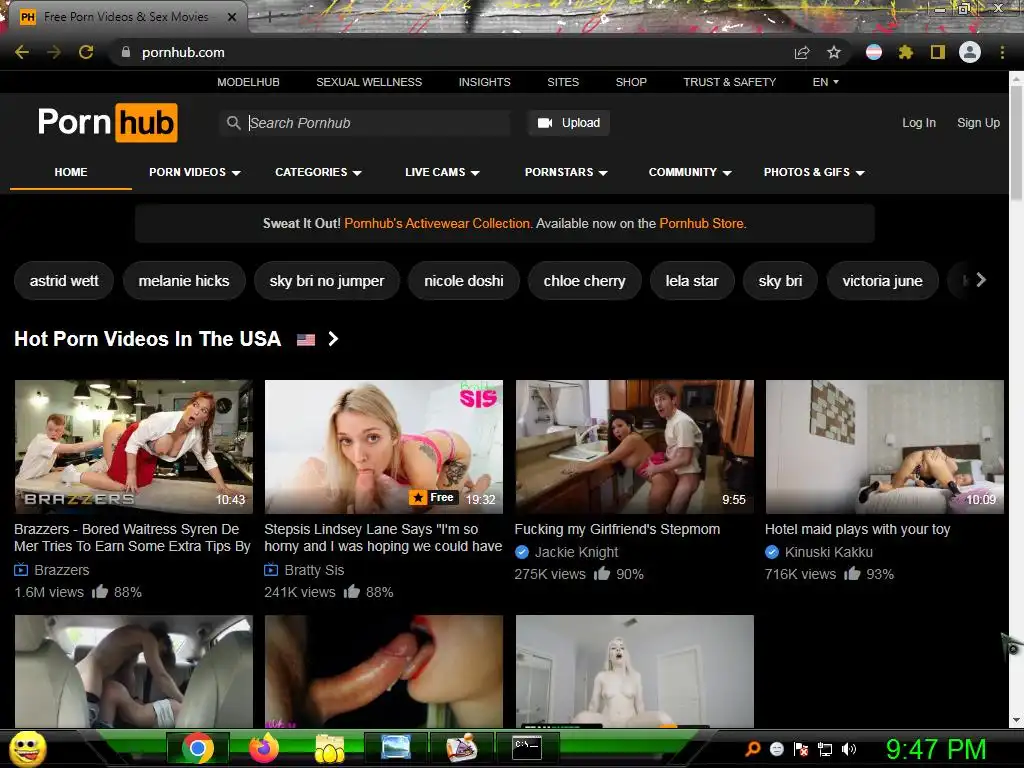Open the Kinuski Kakku channel link

pyautogui.click(x=829, y=552)
